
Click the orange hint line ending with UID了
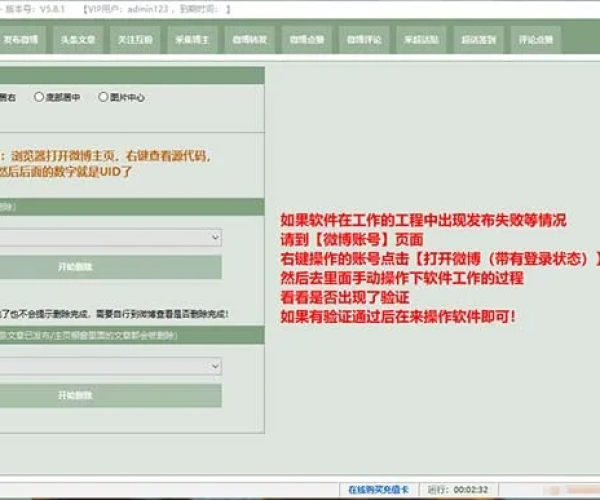coord(65,172)
